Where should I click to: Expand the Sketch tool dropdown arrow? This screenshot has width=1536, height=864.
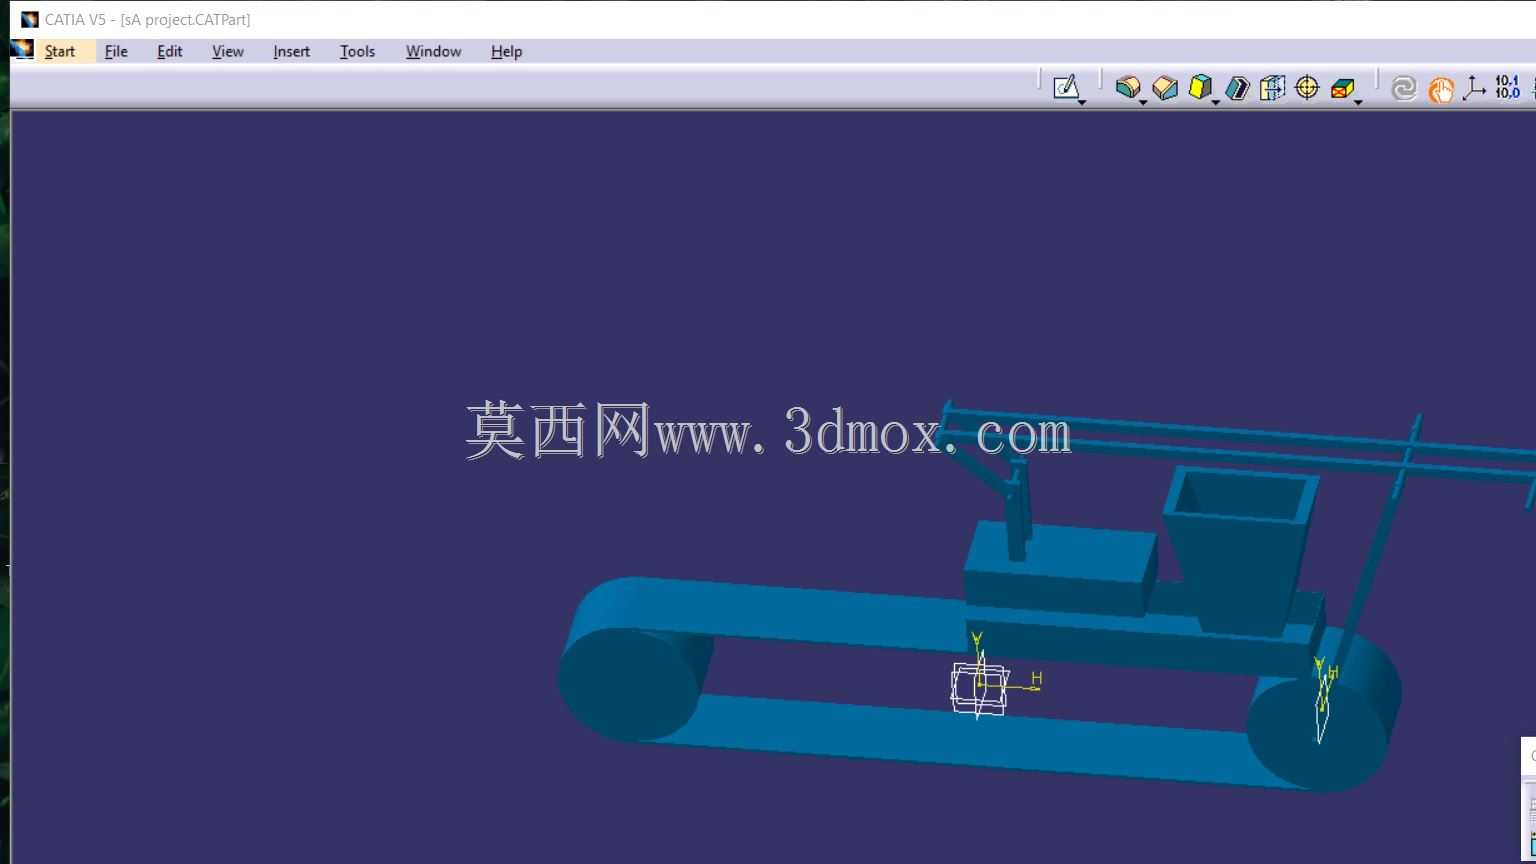point(1082,102)
